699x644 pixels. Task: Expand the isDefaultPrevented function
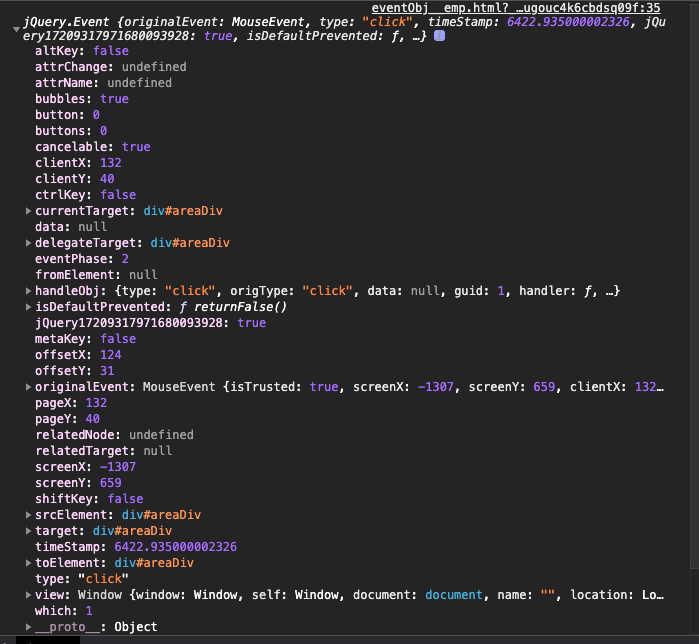[x=28, y=307]
